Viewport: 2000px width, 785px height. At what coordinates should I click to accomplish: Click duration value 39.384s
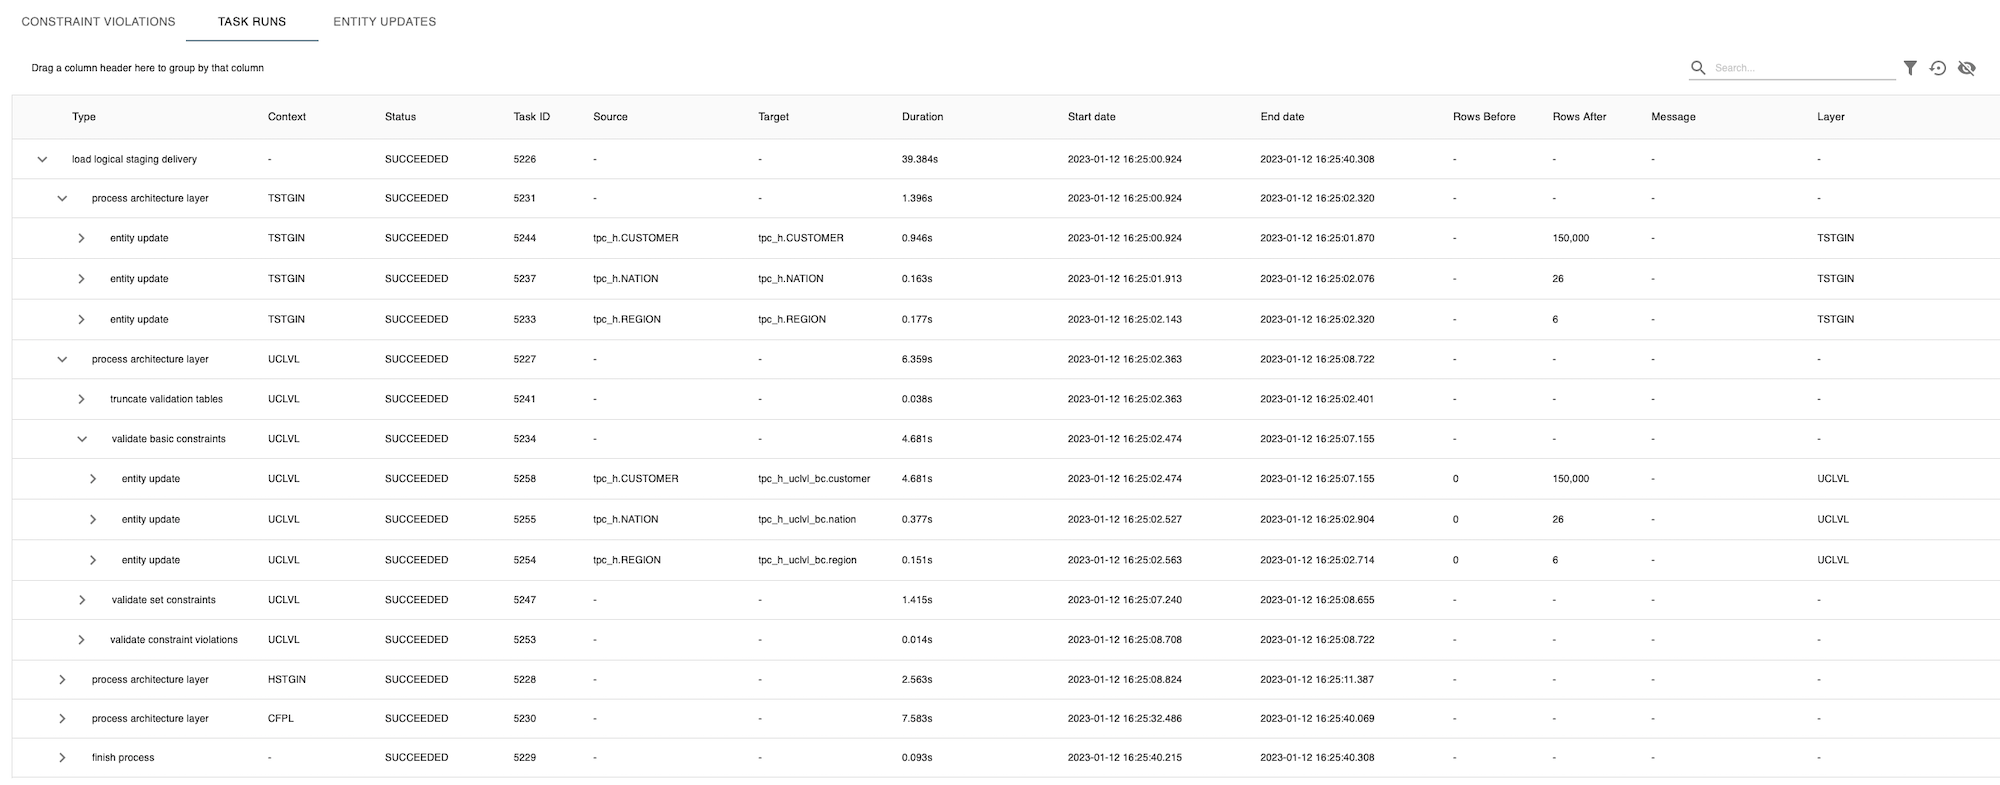919,159
